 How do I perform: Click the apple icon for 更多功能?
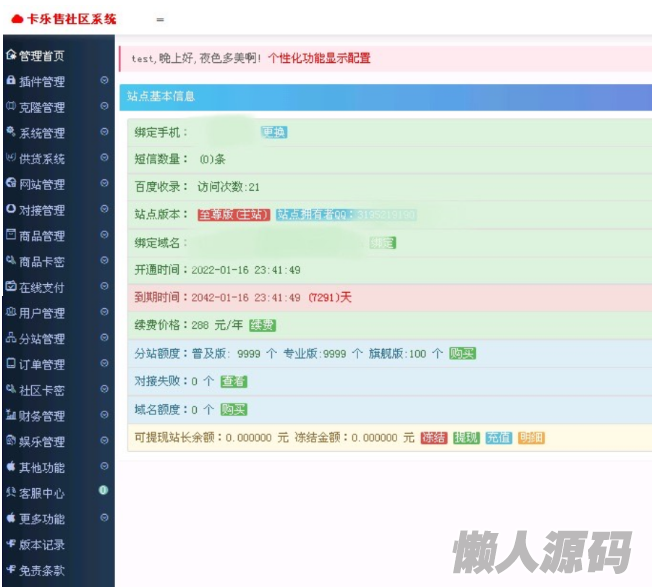[11, 518]
